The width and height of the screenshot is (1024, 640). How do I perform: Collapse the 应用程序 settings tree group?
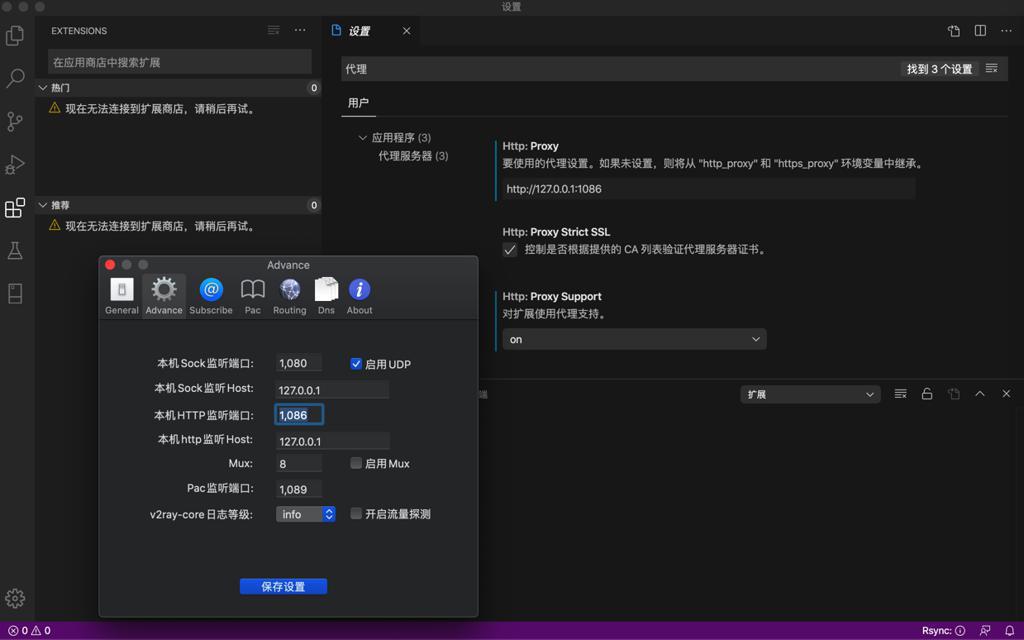[394, 137]
